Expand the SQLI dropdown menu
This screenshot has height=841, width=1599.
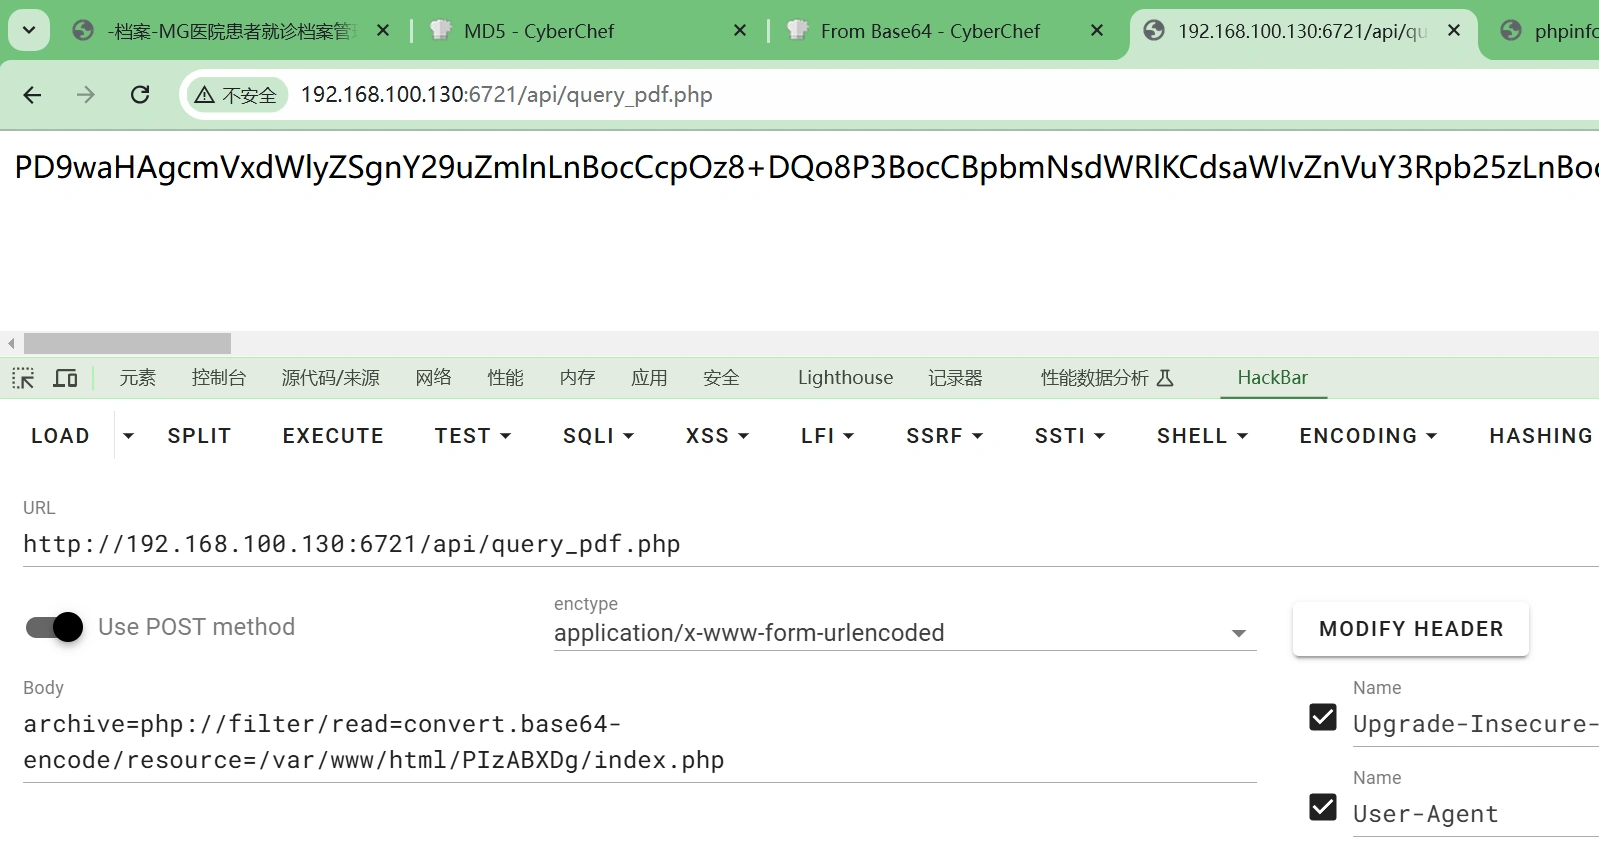tap(598, 436)
